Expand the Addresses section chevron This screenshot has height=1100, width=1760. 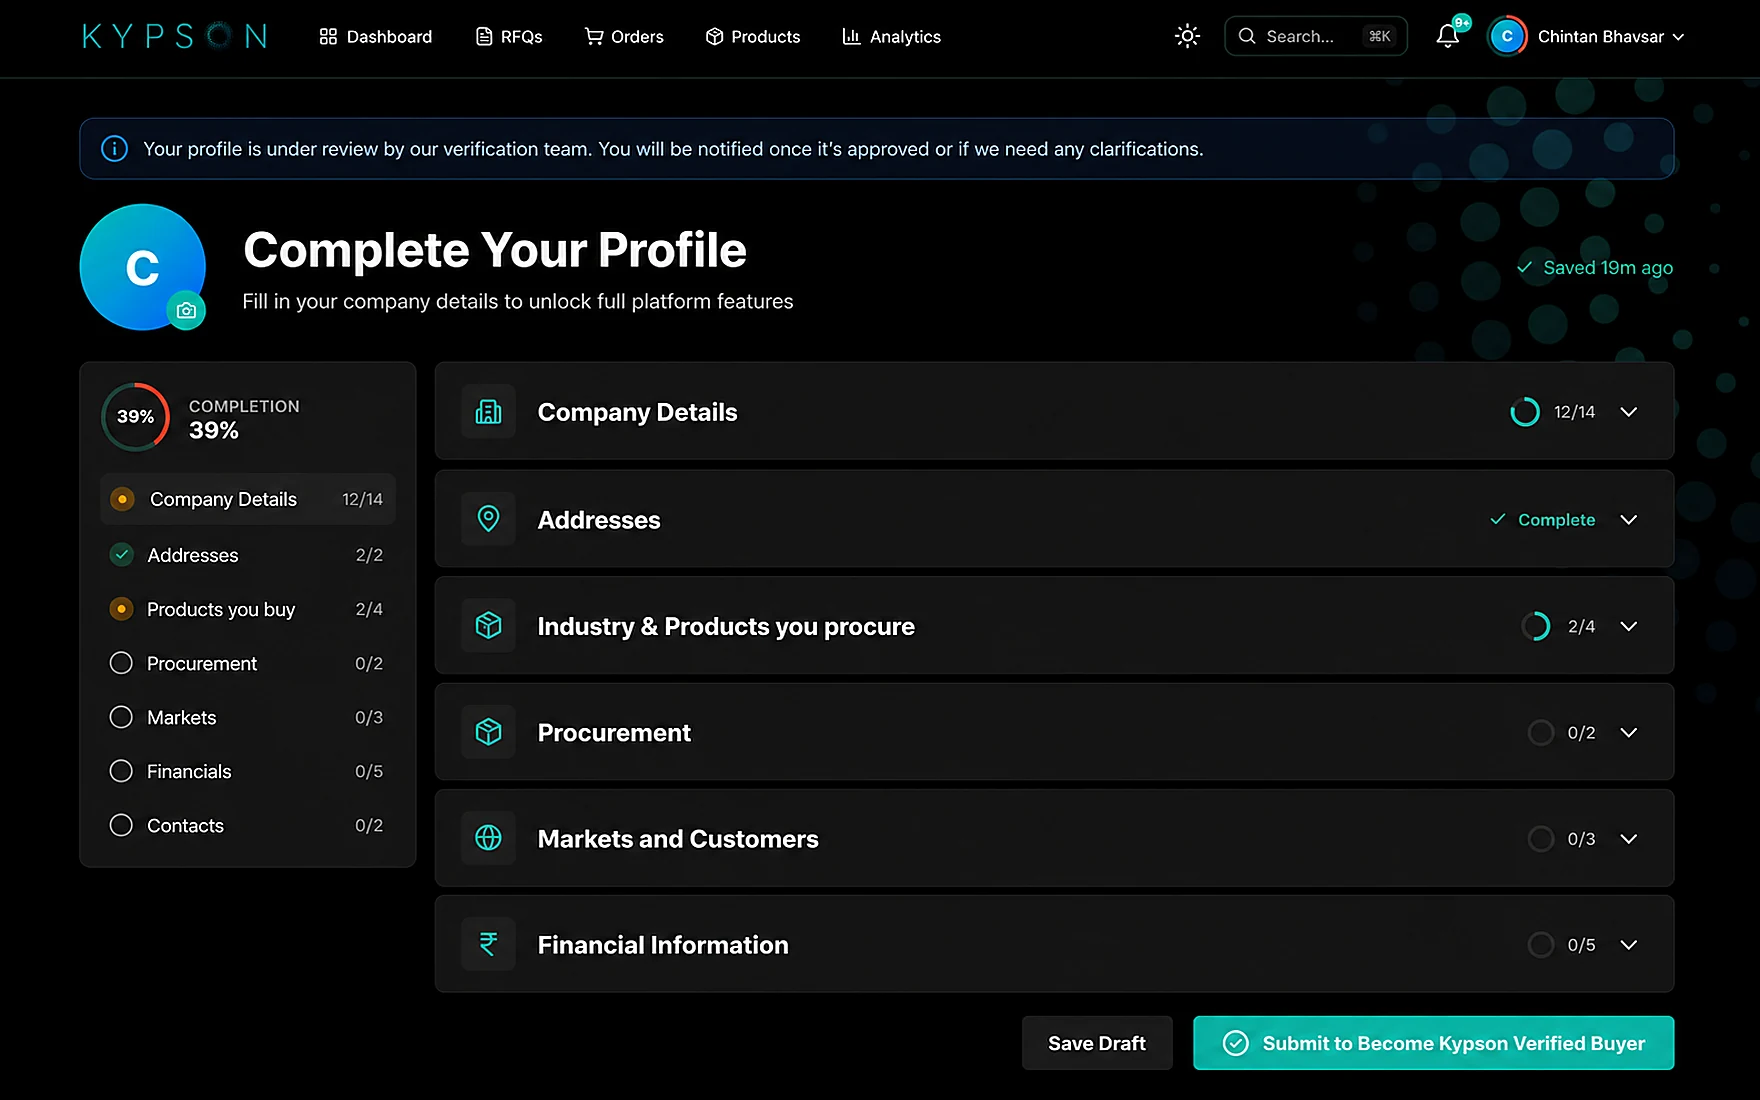click(x=1628, y=519)
